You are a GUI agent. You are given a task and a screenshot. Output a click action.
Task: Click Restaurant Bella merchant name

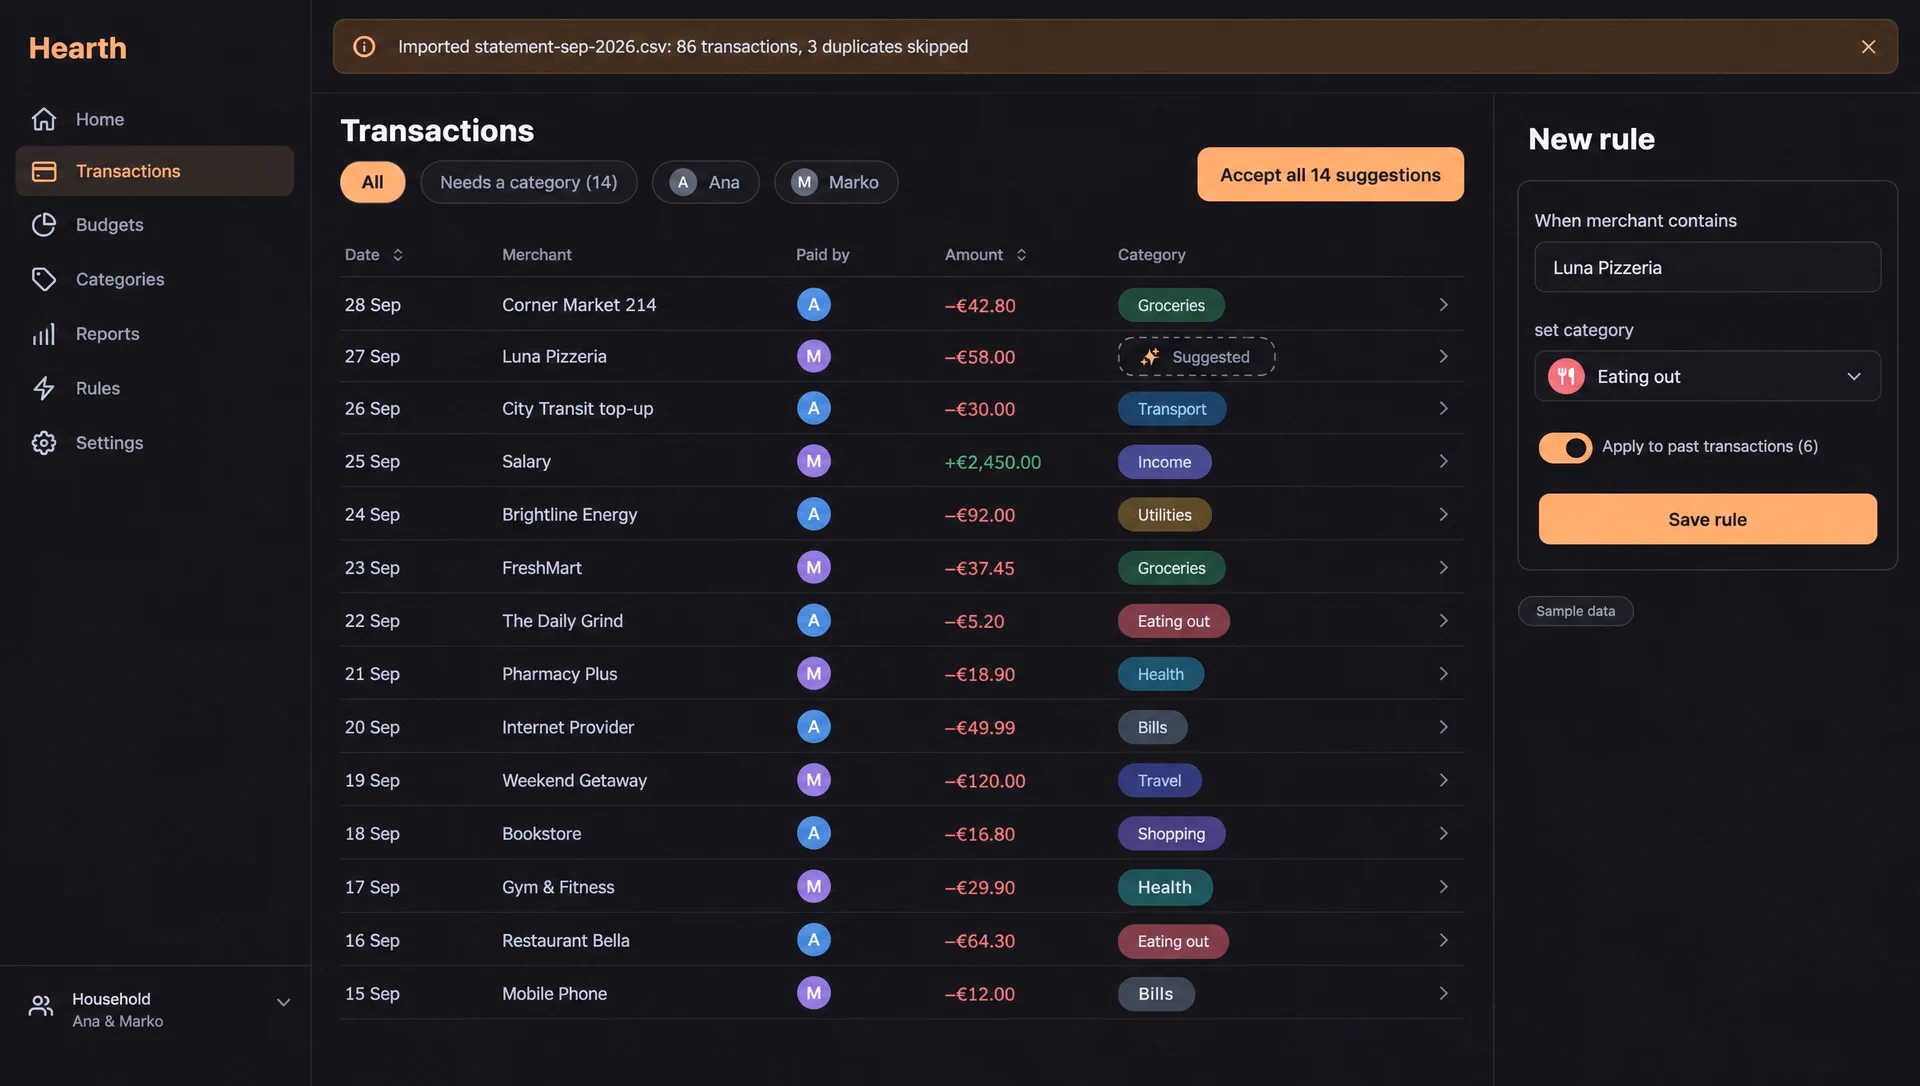(x=566, y=940)
